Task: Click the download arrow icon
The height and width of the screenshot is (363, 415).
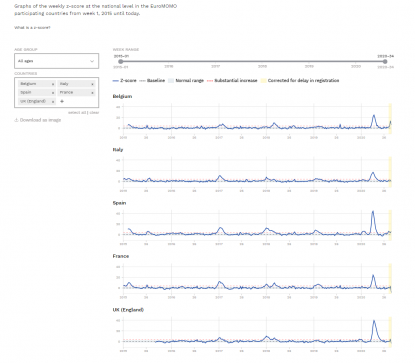Action: click(x=16, y=120)
